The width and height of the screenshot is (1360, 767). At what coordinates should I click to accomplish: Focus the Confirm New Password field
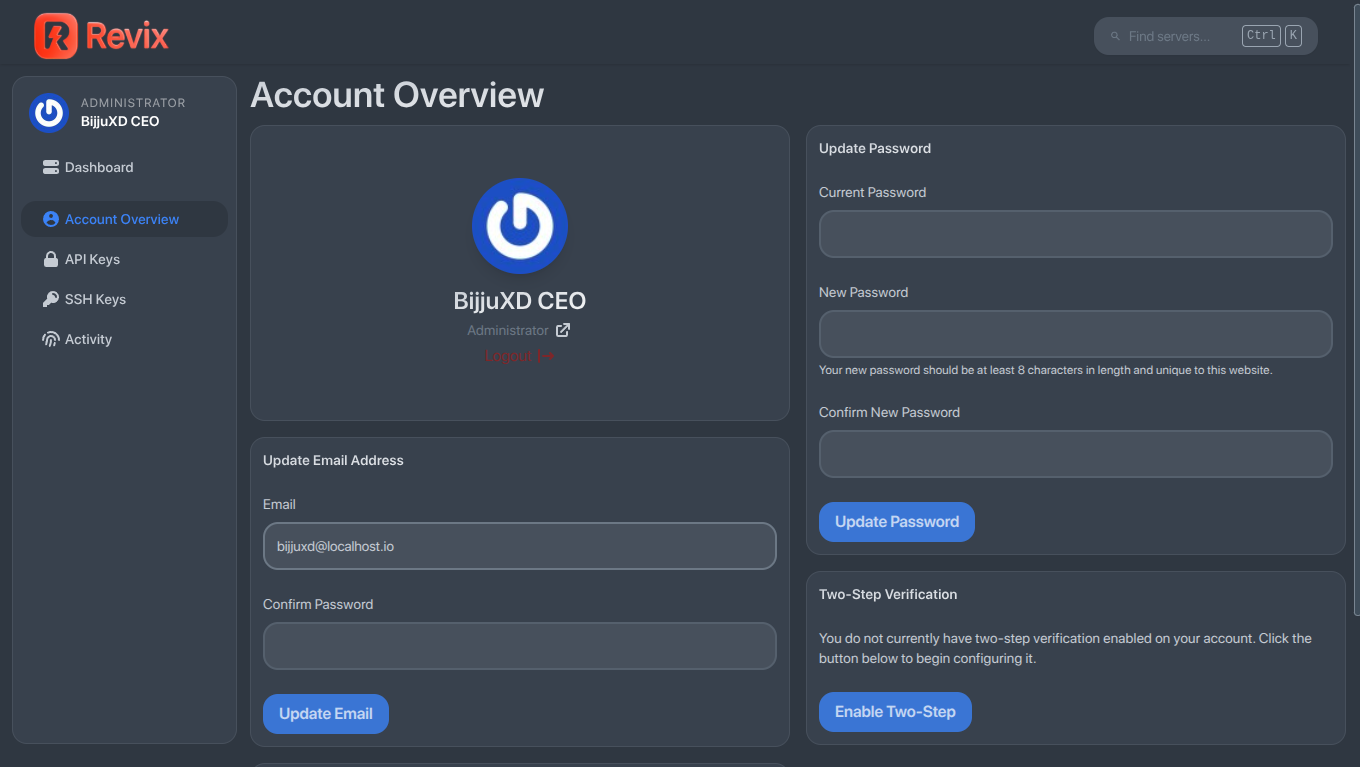coord(1076,454)
